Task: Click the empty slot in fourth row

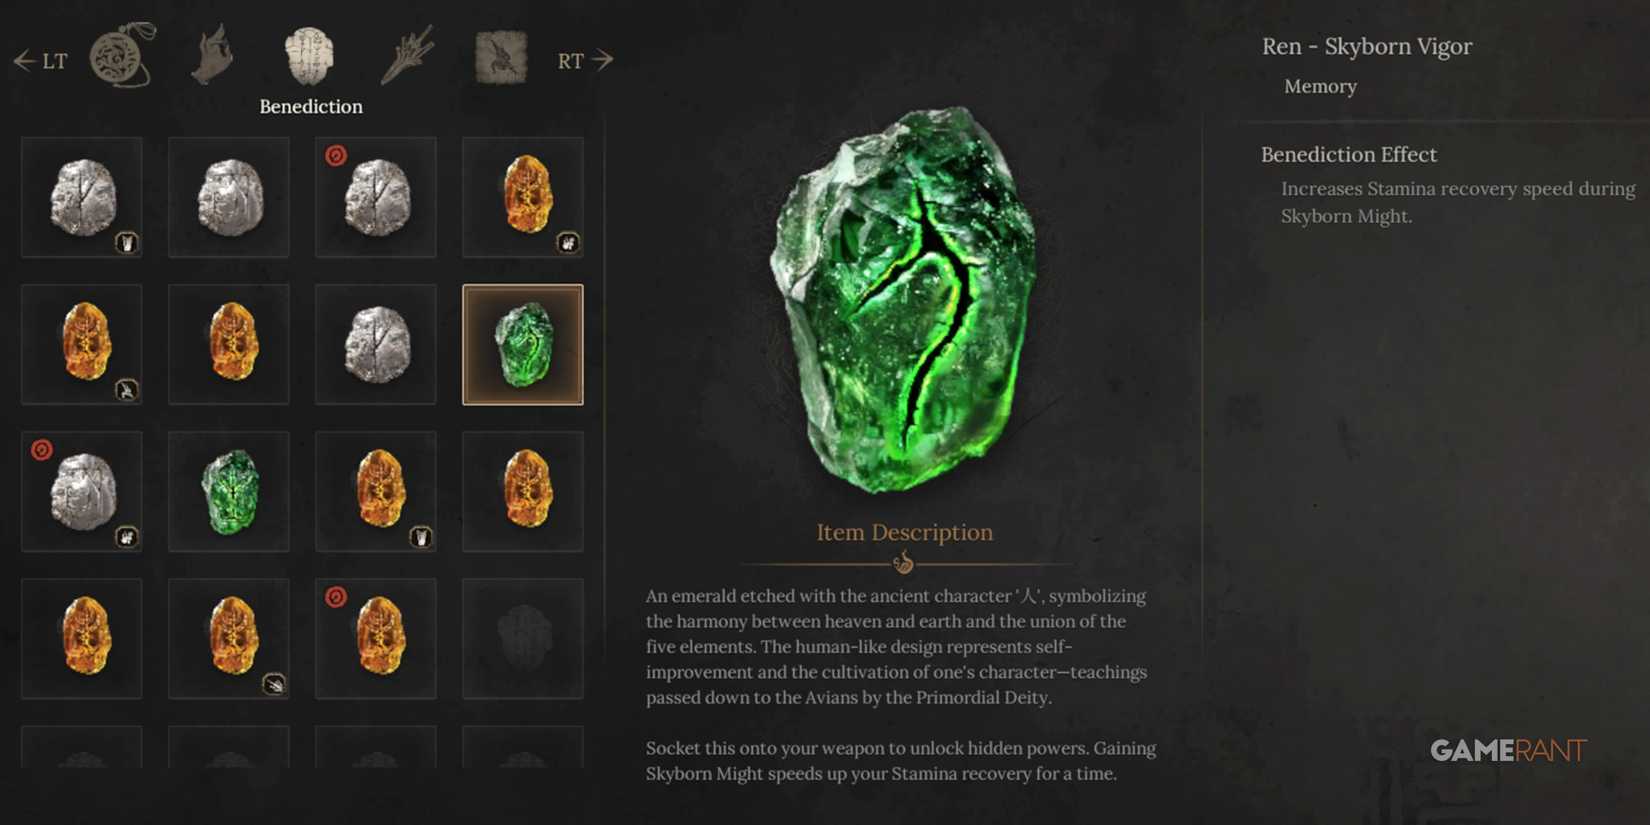Action: point(523,639)
